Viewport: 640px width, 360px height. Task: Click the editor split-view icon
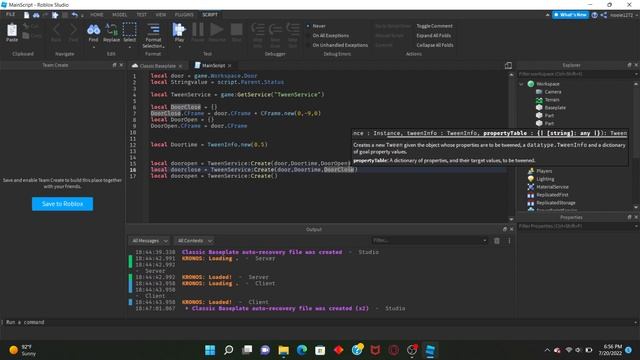tap(508, 65)
